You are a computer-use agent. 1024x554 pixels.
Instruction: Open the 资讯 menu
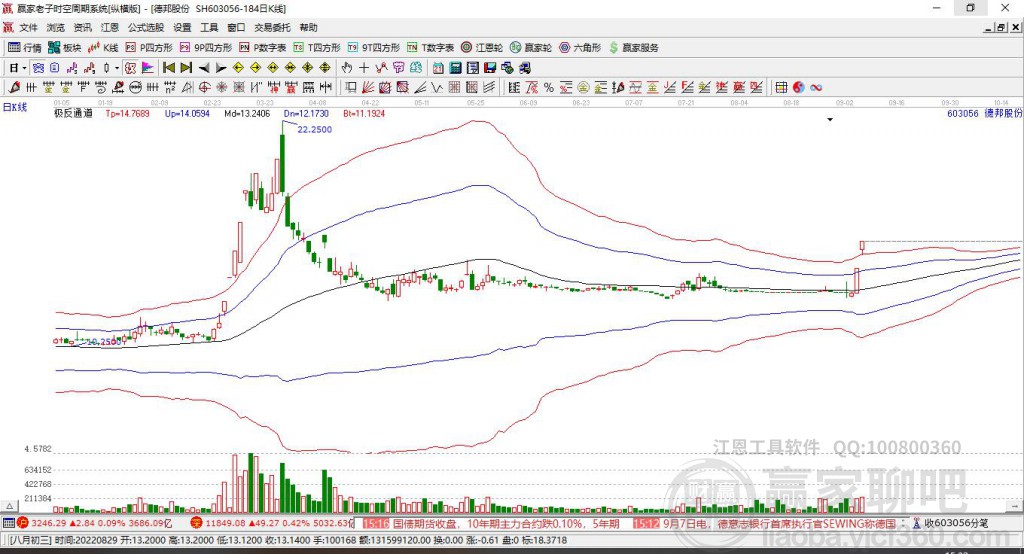pos(82,27)
